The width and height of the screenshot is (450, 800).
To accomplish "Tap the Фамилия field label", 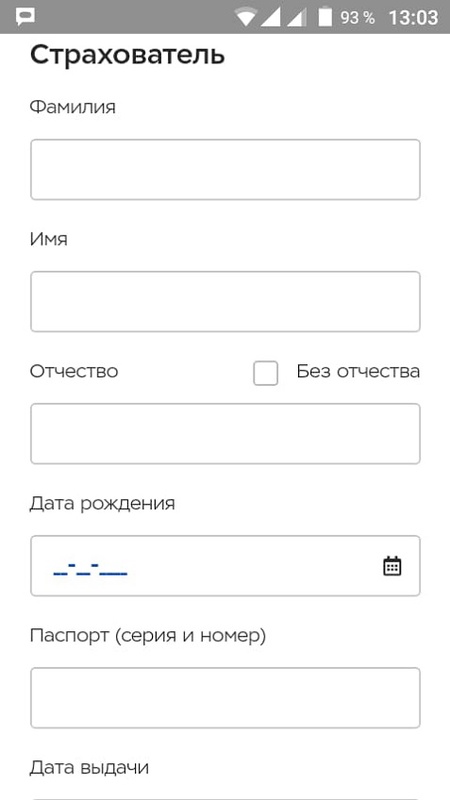I will [72, 107].
